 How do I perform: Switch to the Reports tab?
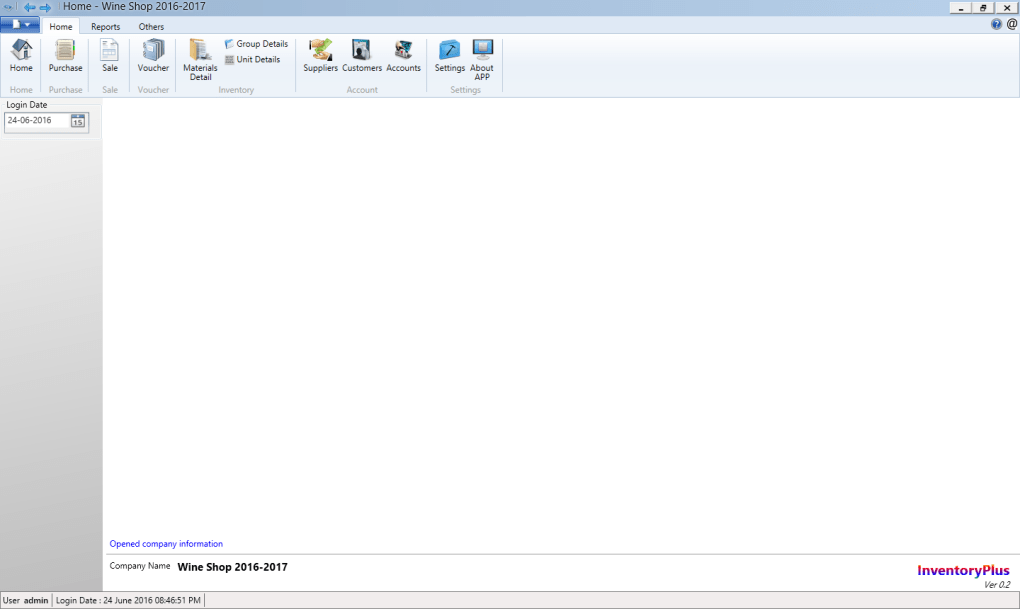pos(105,27)
